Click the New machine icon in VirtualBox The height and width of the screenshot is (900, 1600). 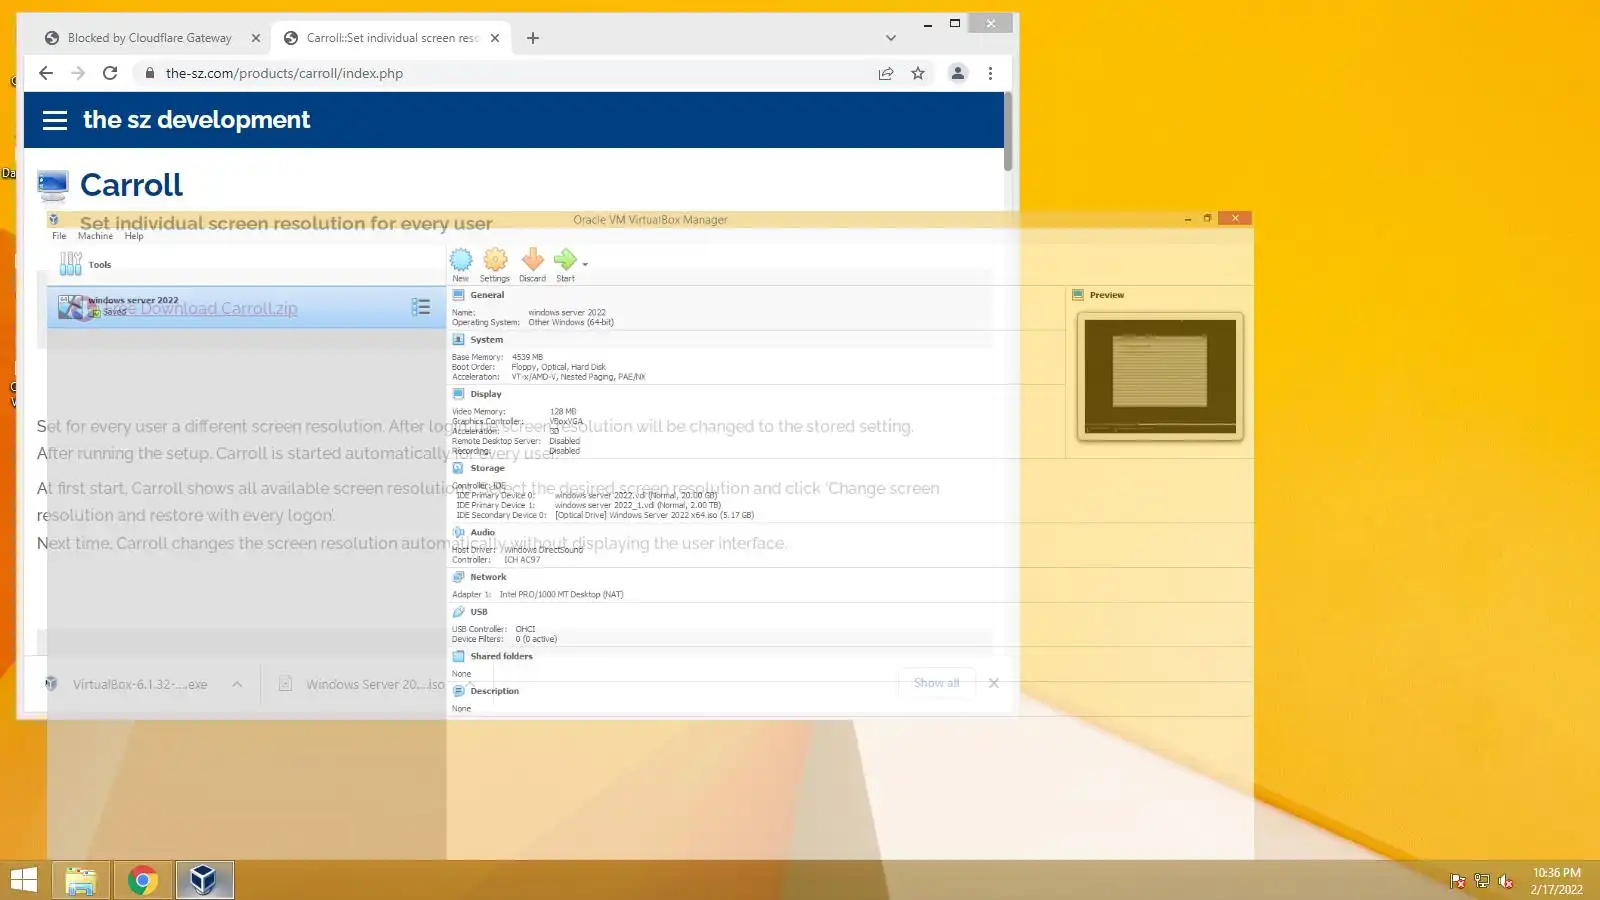pyautogui.click(x=460, y=260)
